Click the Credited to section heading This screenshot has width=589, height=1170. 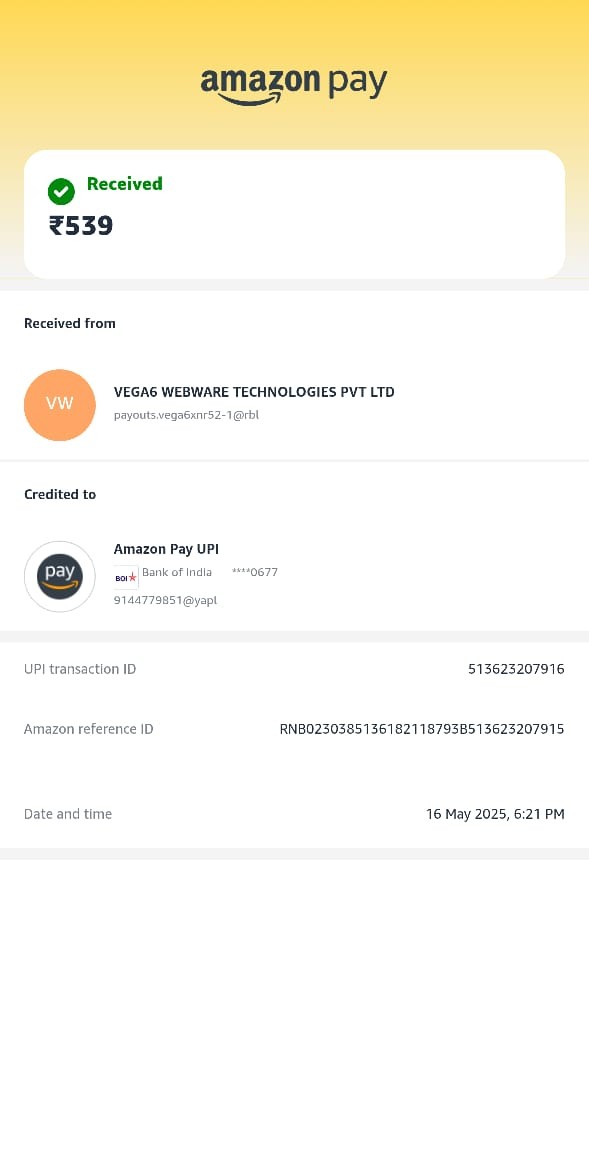pyautogui.click(x=60, y=494)
